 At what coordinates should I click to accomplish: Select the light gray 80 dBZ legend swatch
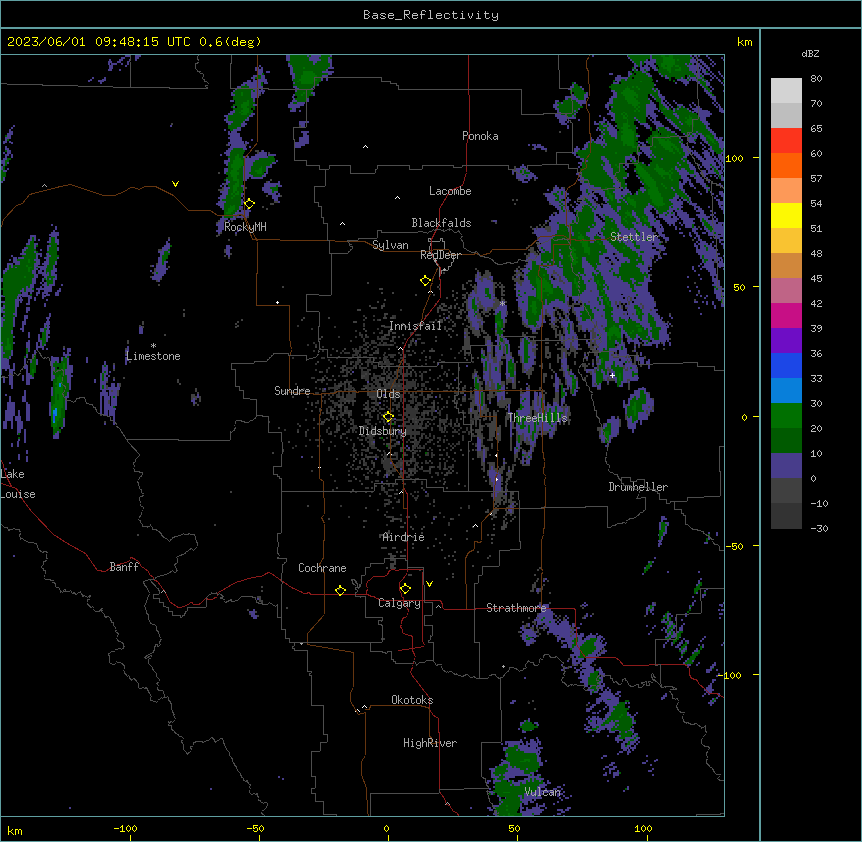pyautogui.click(x=786, y=90)
